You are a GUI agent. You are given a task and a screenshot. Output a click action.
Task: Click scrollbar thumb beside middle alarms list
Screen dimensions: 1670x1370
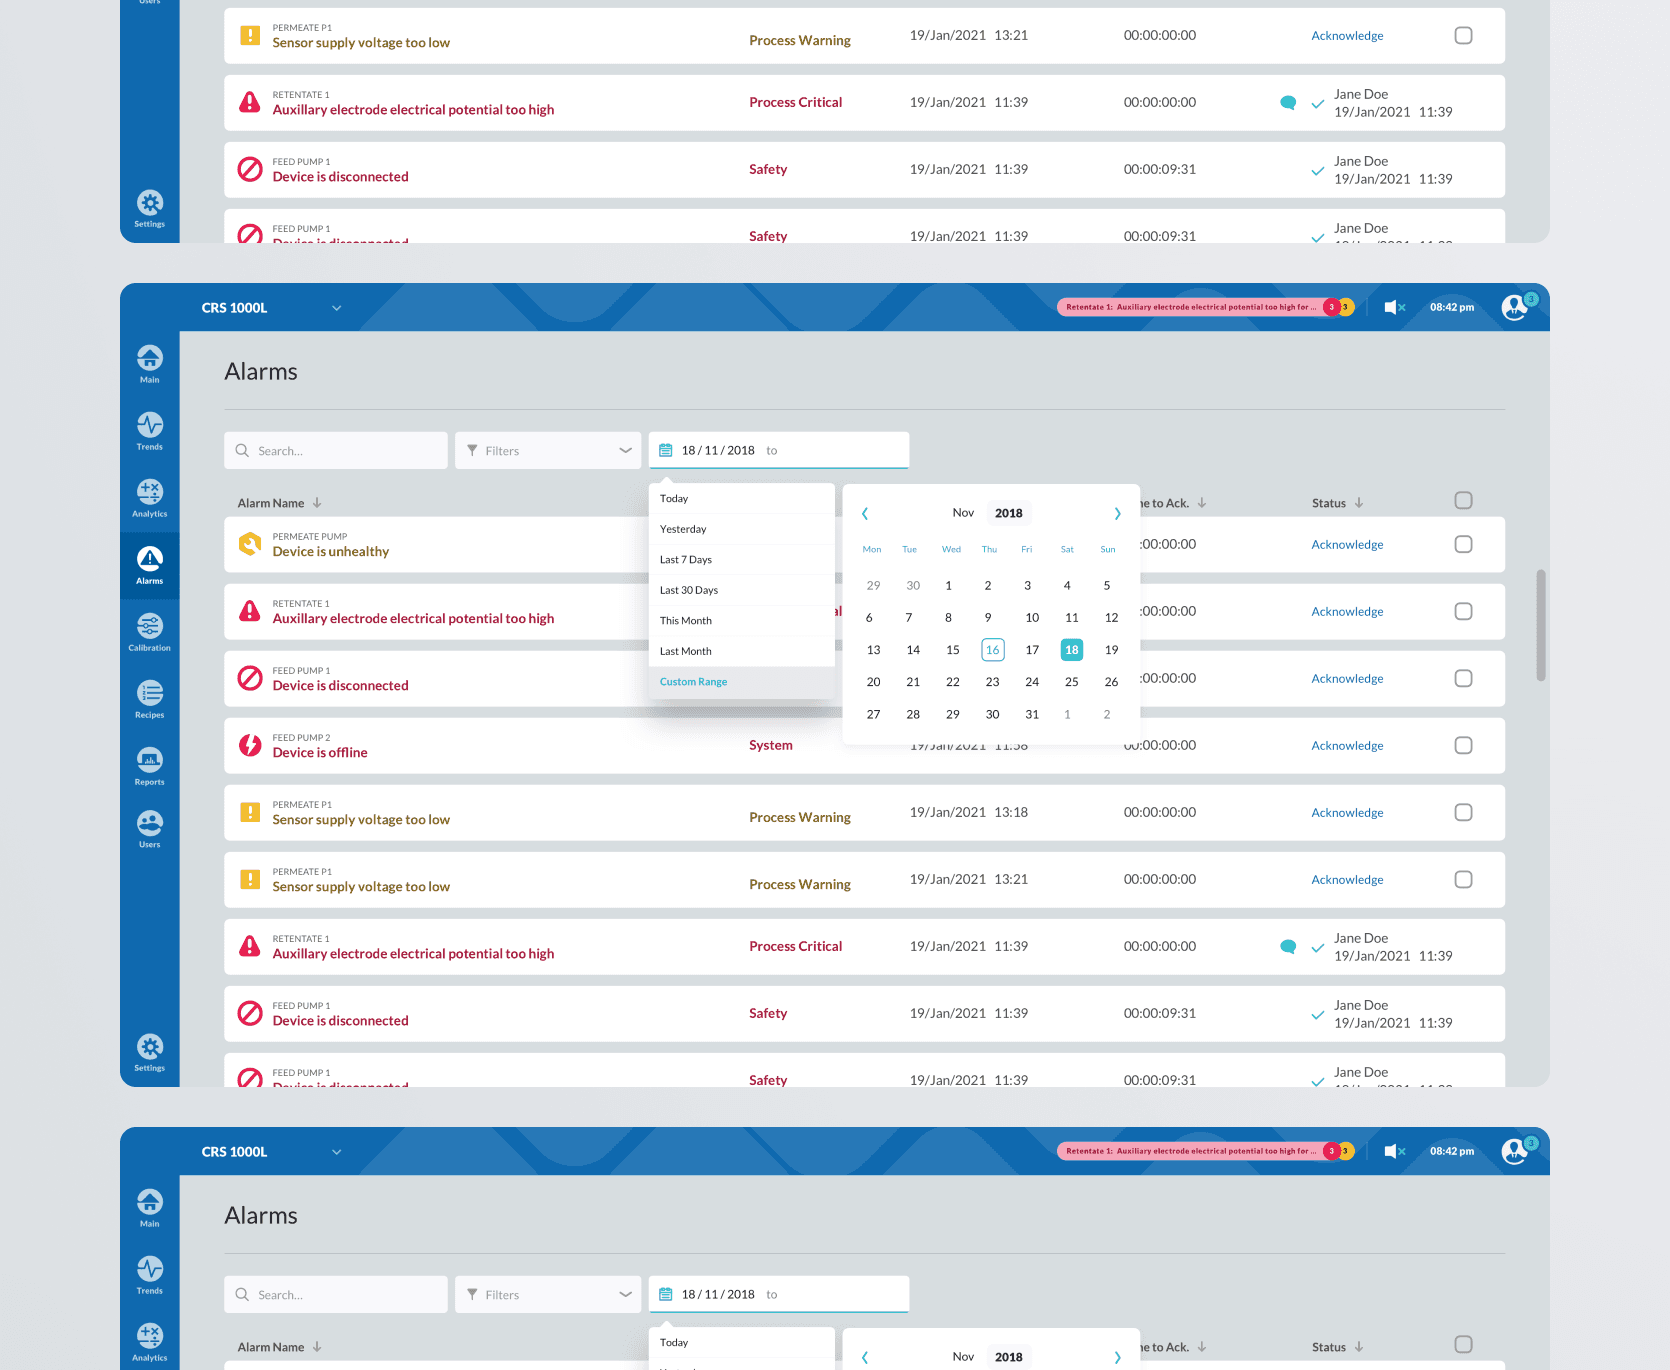[1541, 625]
